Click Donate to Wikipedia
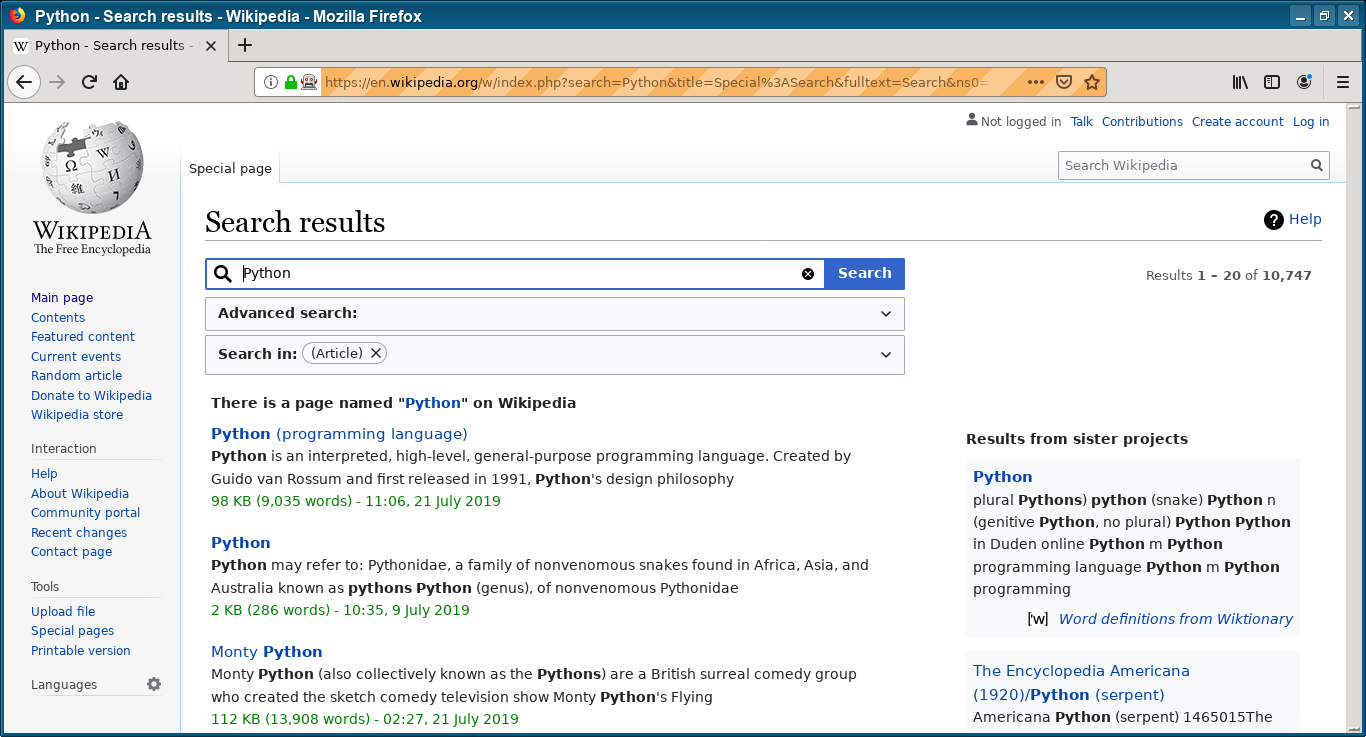Image resolution: width=1366 pixels, height=737 pixels. 91,396
